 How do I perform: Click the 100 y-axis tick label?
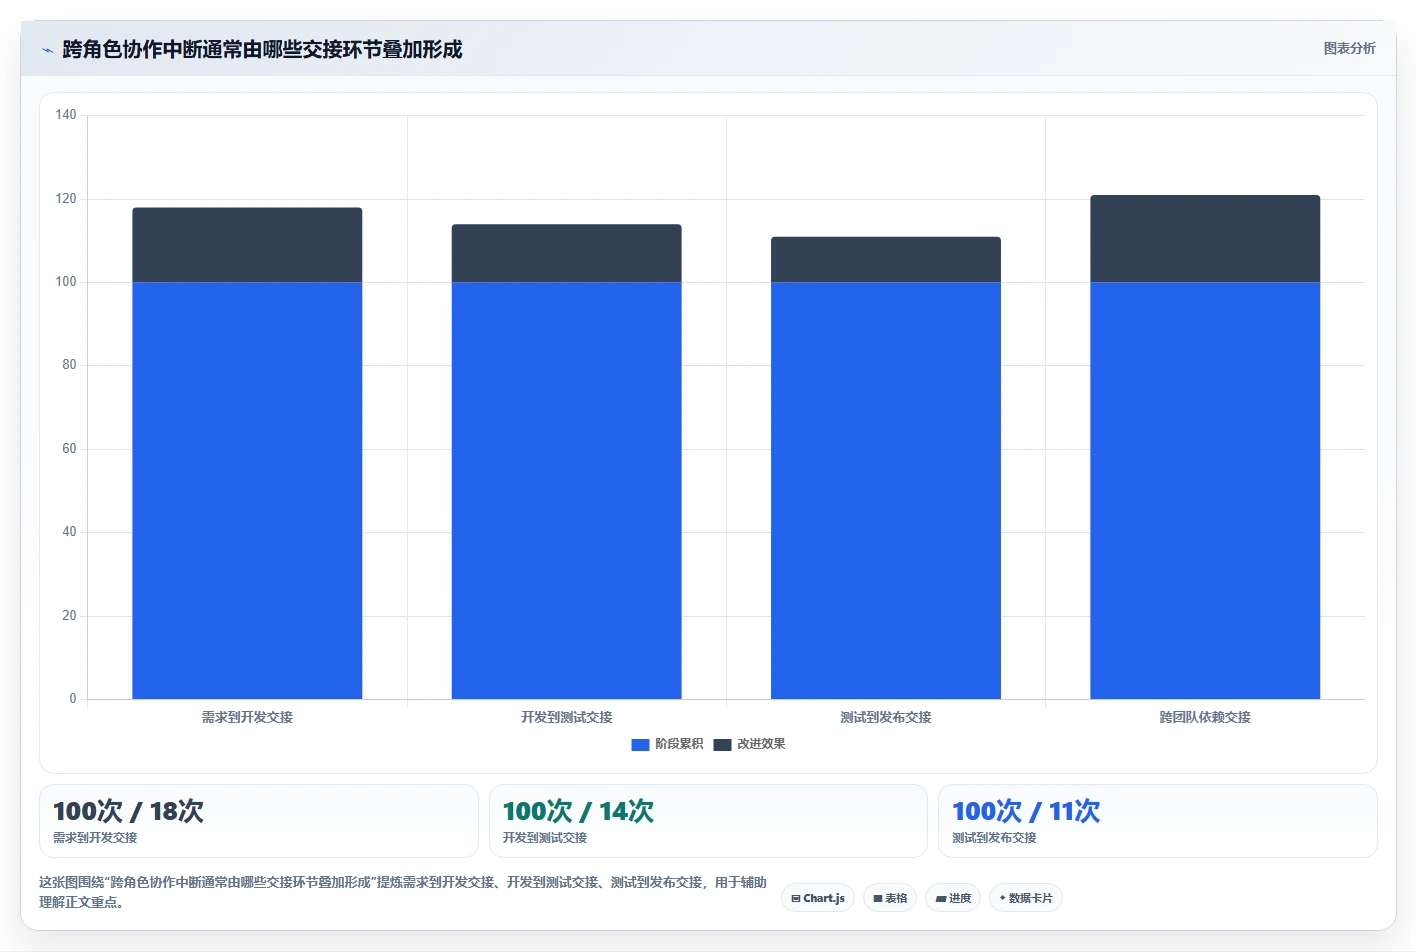(x=66, y=282)
